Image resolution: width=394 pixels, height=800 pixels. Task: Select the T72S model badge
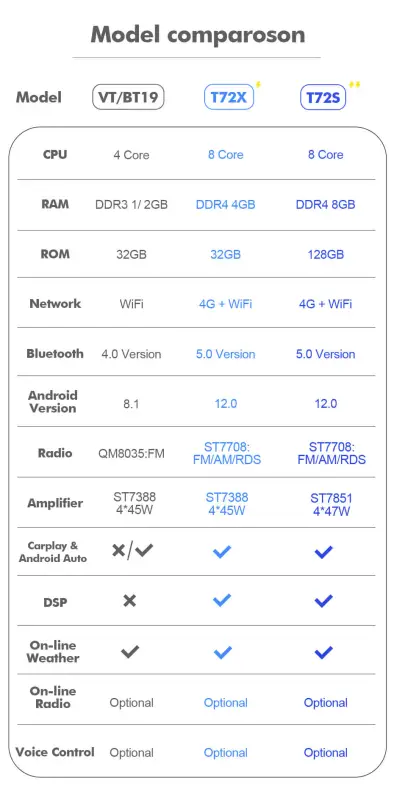click(x=323, y=97)
